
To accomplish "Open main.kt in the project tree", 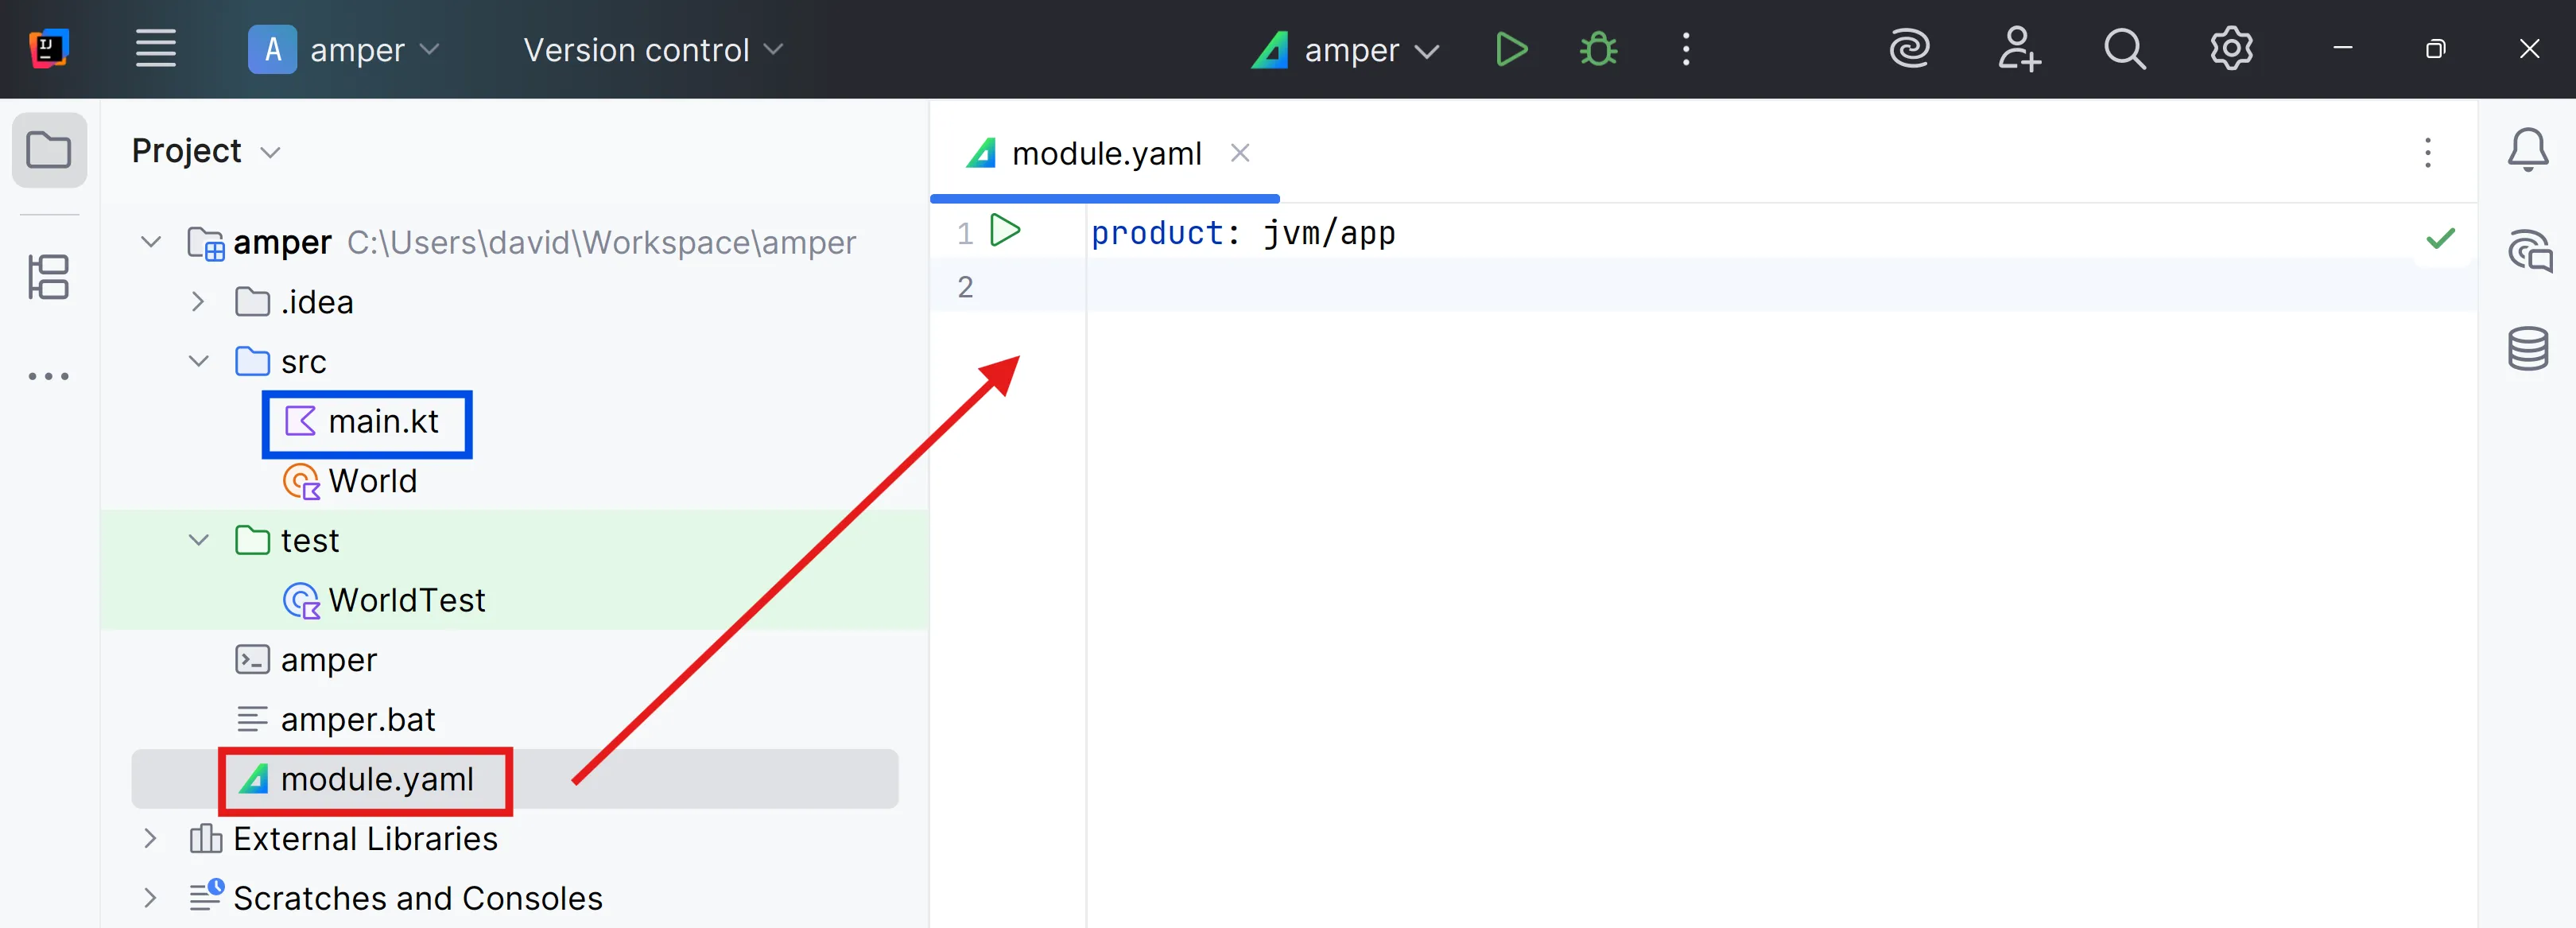I will [x=382, y=421].
